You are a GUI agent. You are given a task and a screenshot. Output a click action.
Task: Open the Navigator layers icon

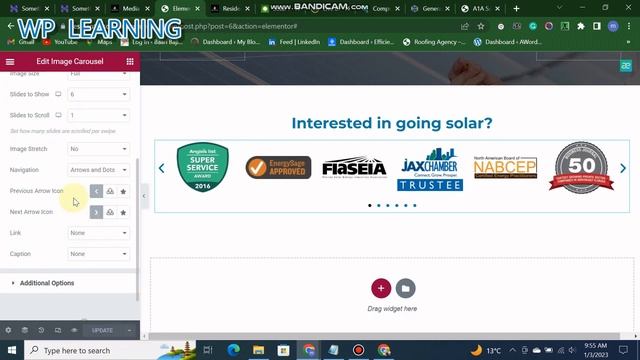(x=25, y=330)
